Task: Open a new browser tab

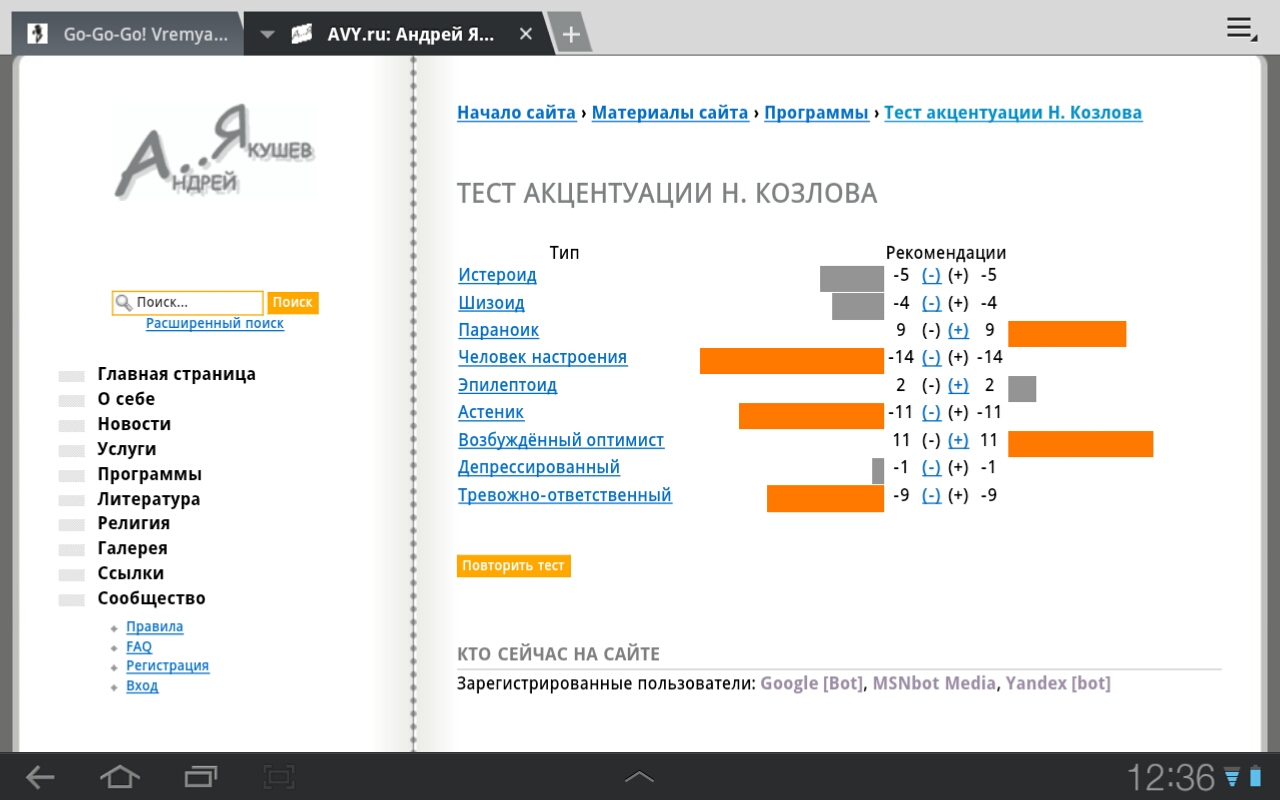Action: pyautogui.click(x=570, y=34)
